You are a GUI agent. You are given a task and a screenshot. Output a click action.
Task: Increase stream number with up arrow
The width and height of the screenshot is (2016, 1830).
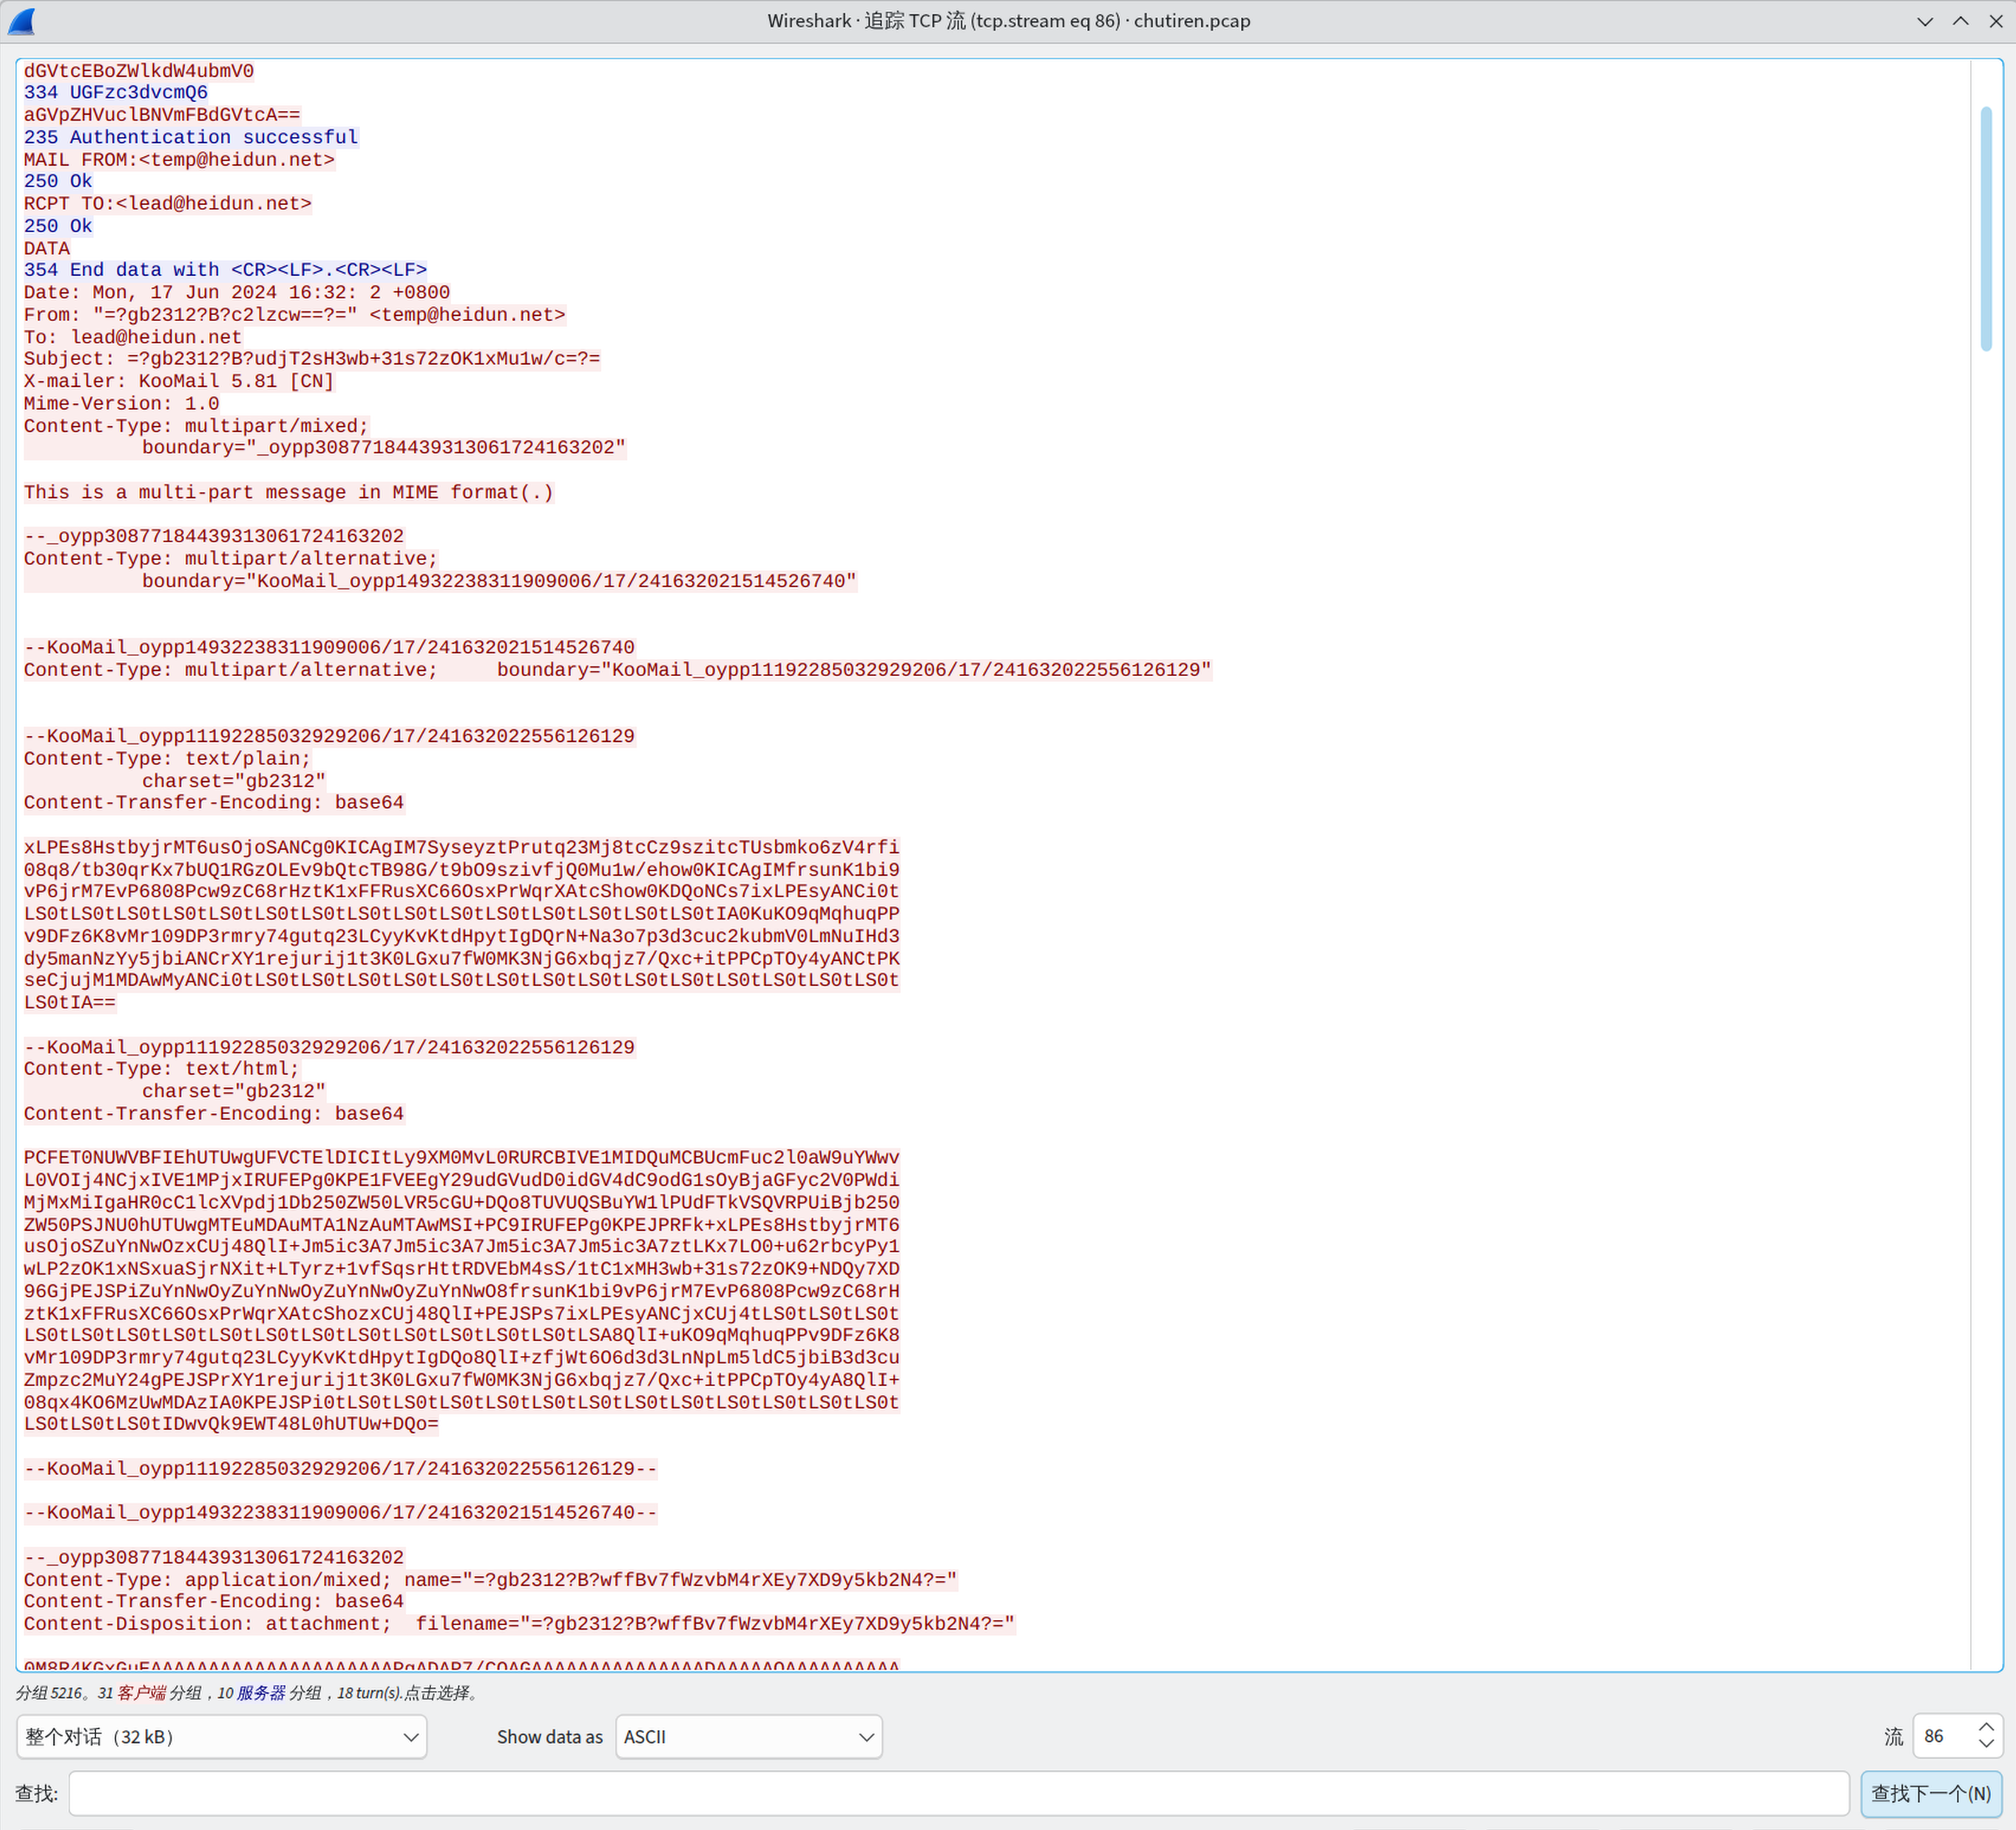(x=1986, y=1728)
